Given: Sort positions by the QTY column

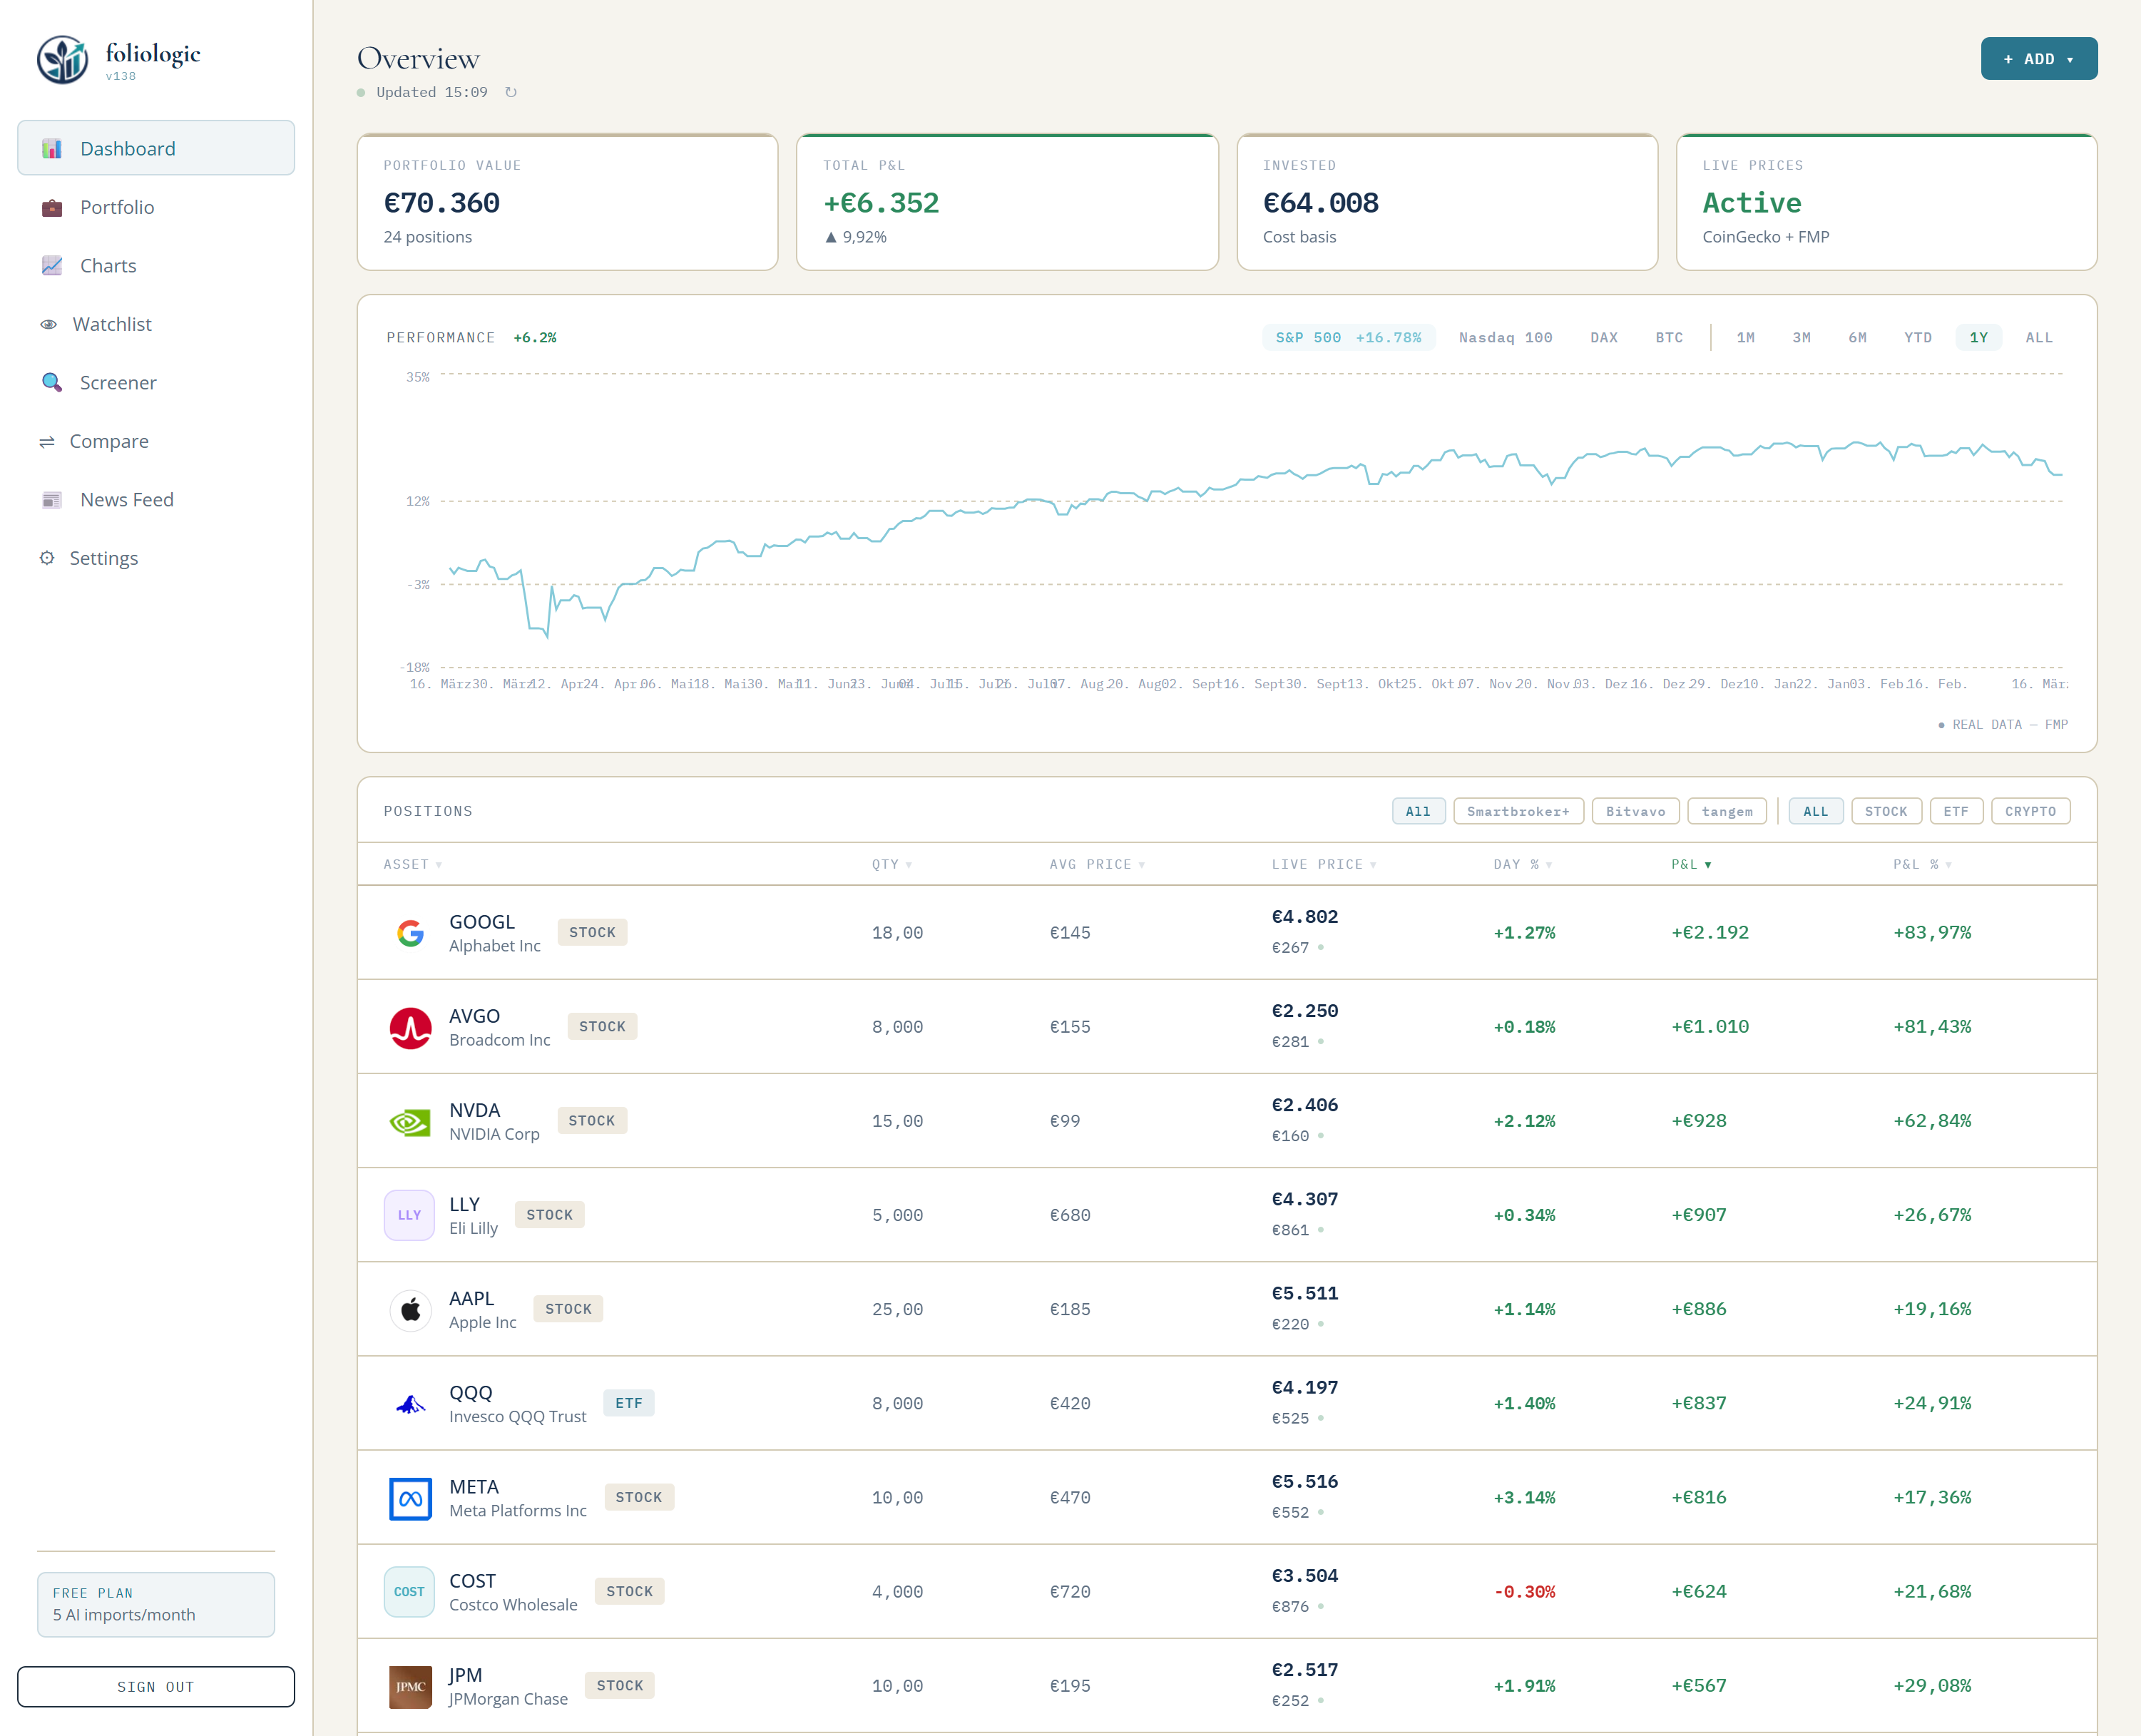Looking at the screenshot, I should 891,864.
